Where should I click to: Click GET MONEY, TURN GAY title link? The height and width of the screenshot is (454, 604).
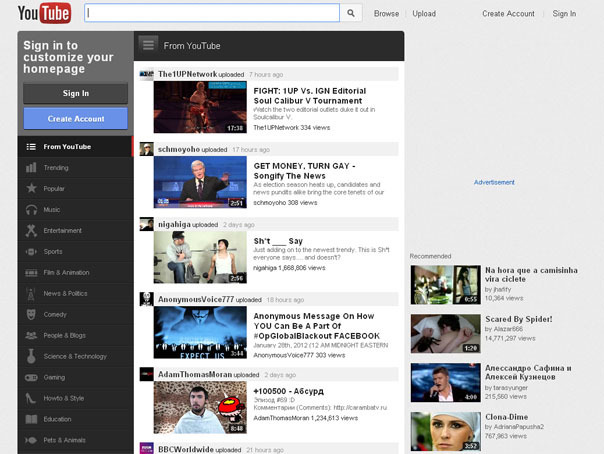(x=304, y=171)
